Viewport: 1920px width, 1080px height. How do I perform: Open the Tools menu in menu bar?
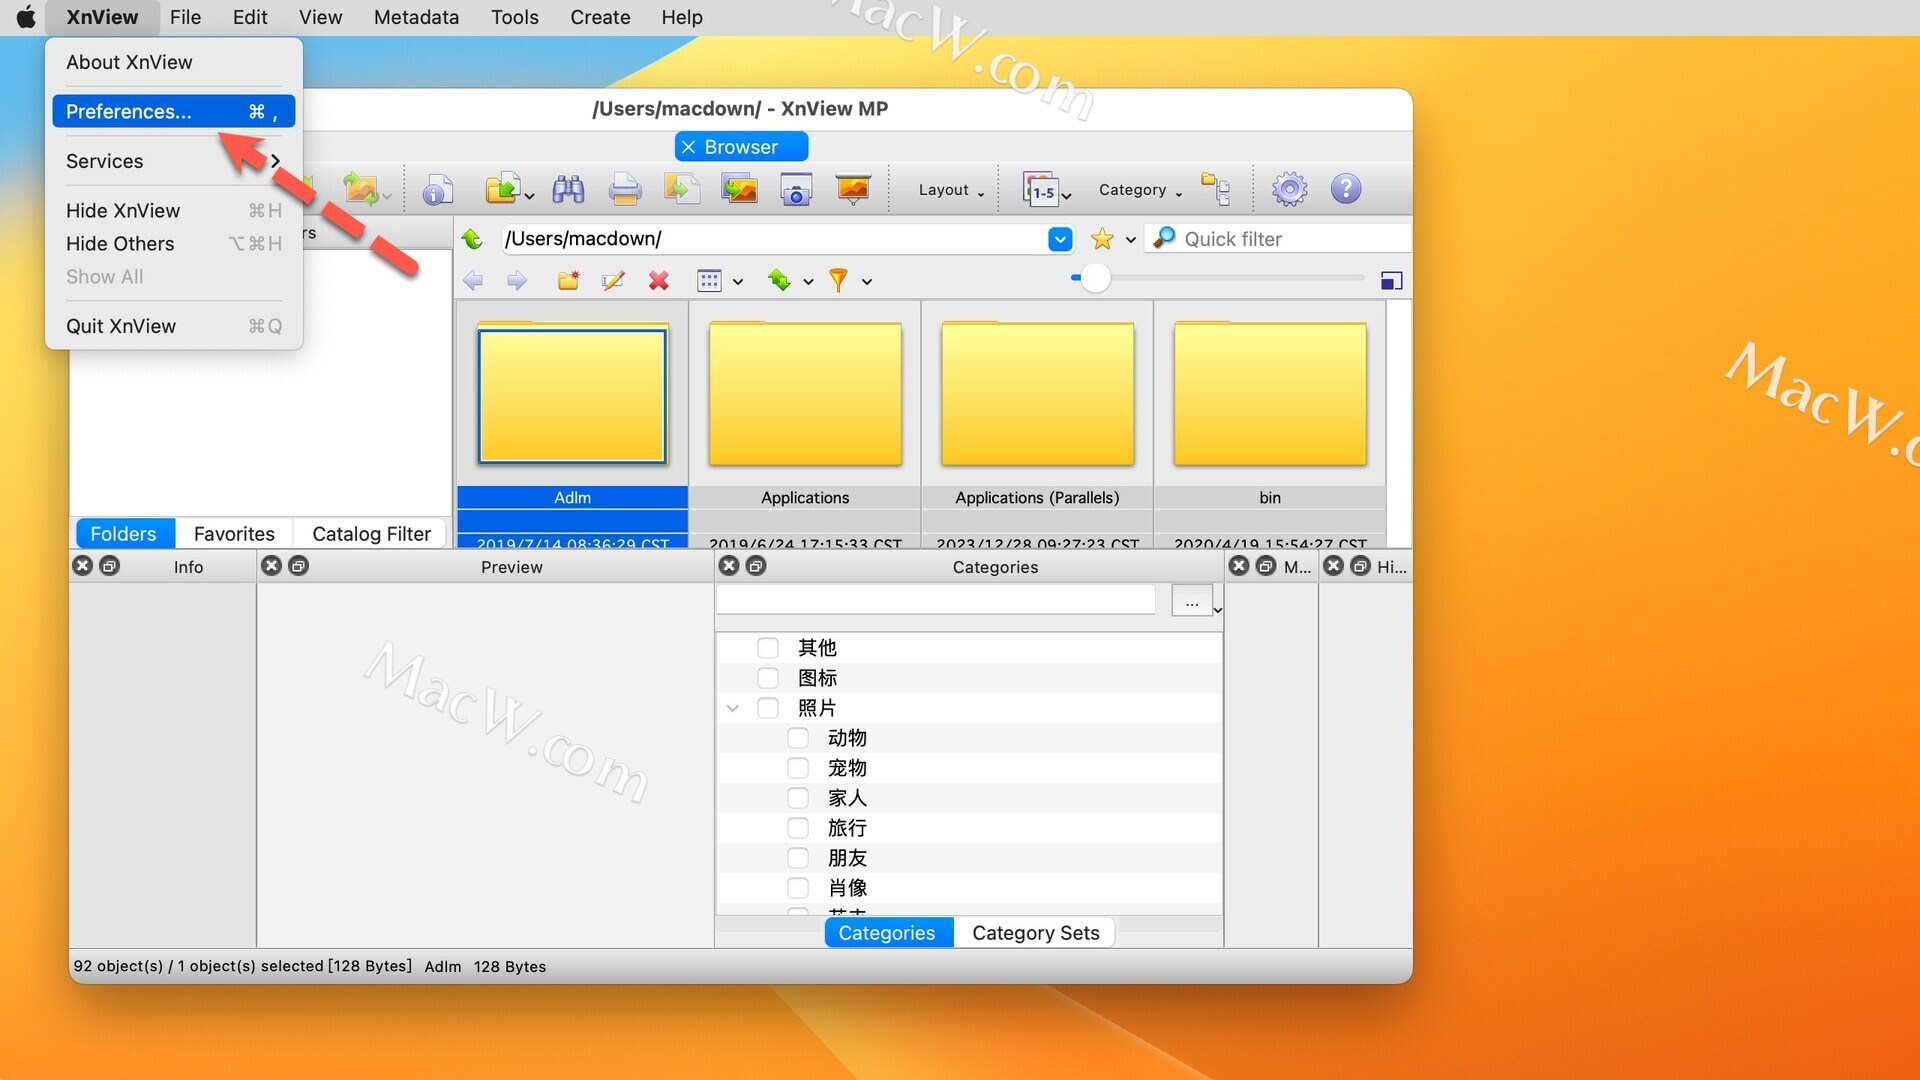514,17
